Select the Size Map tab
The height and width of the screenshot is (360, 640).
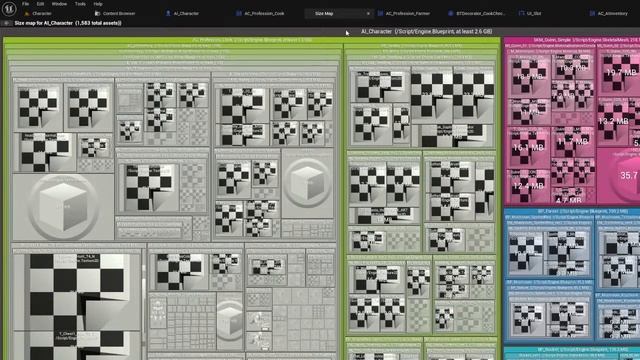[x=324, y=13]
